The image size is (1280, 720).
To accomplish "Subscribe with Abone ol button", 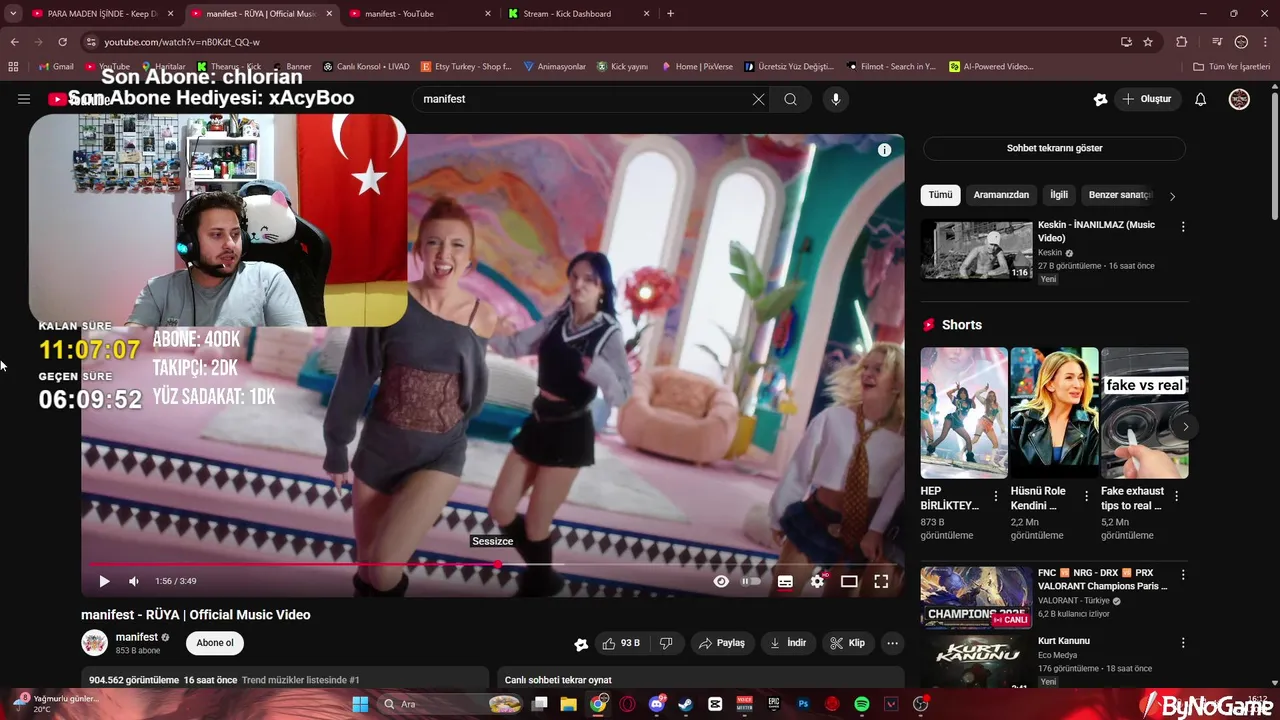I will [215, 643].
